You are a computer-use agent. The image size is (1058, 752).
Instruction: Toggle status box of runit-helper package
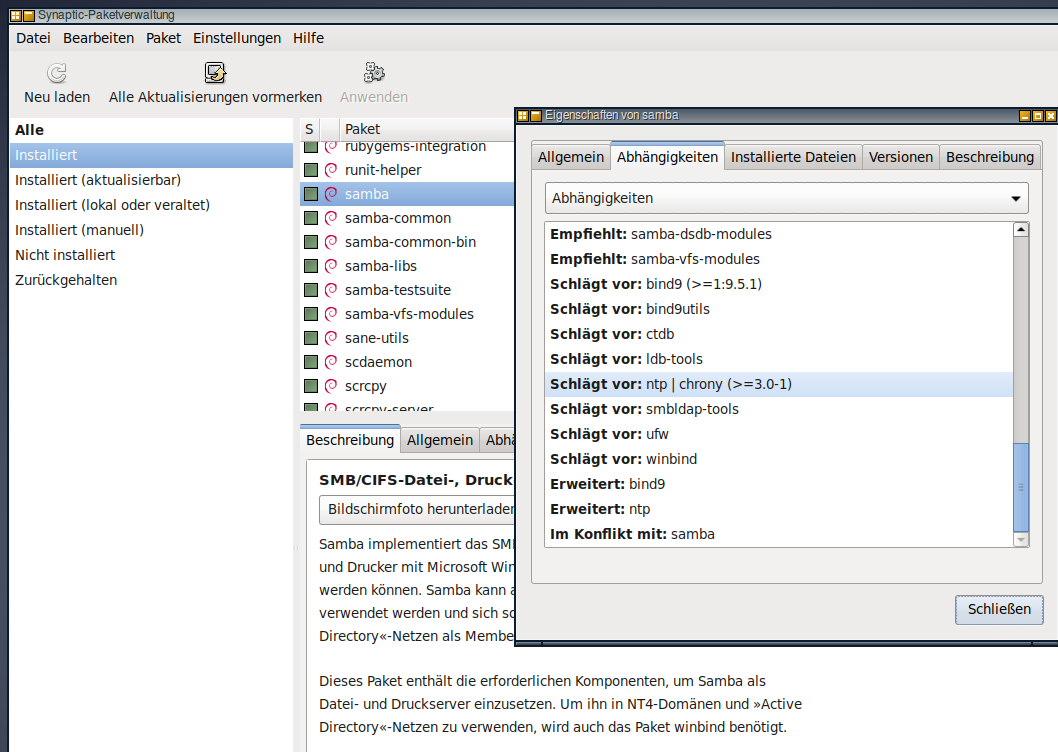point(311,170)
